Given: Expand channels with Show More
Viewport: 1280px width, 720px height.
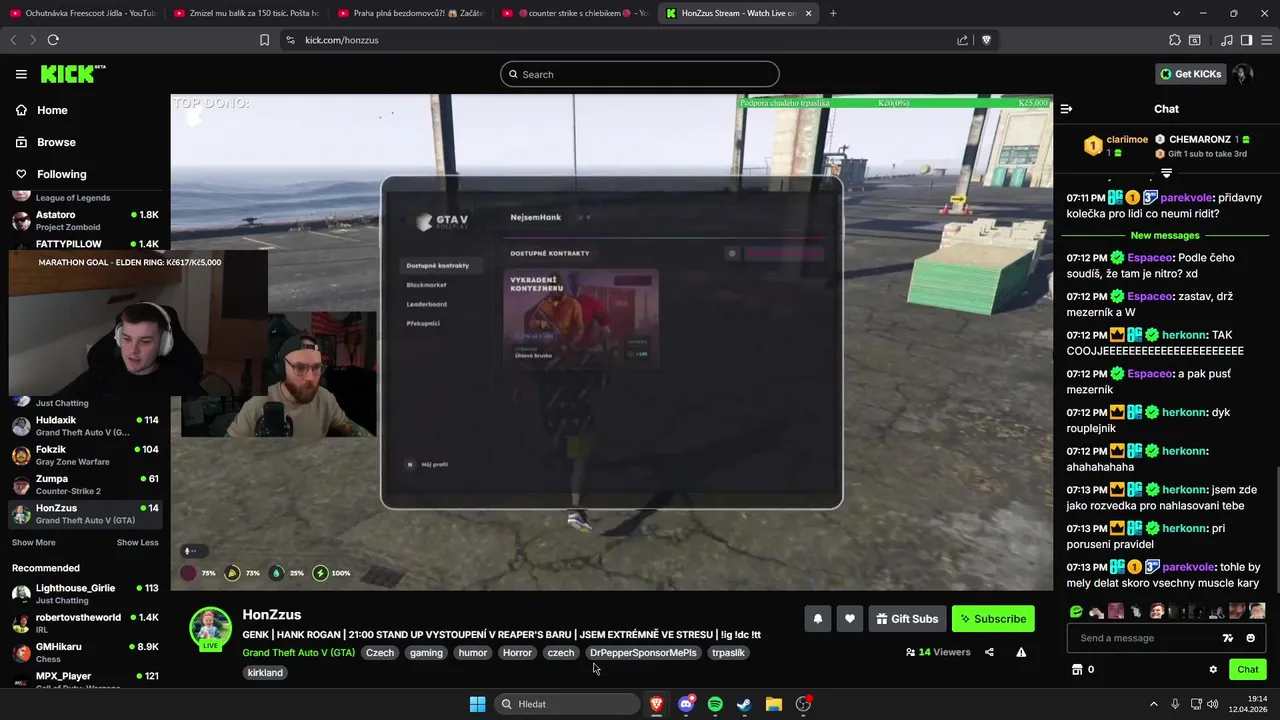Looking at the screenshot, I should point(33,542).
